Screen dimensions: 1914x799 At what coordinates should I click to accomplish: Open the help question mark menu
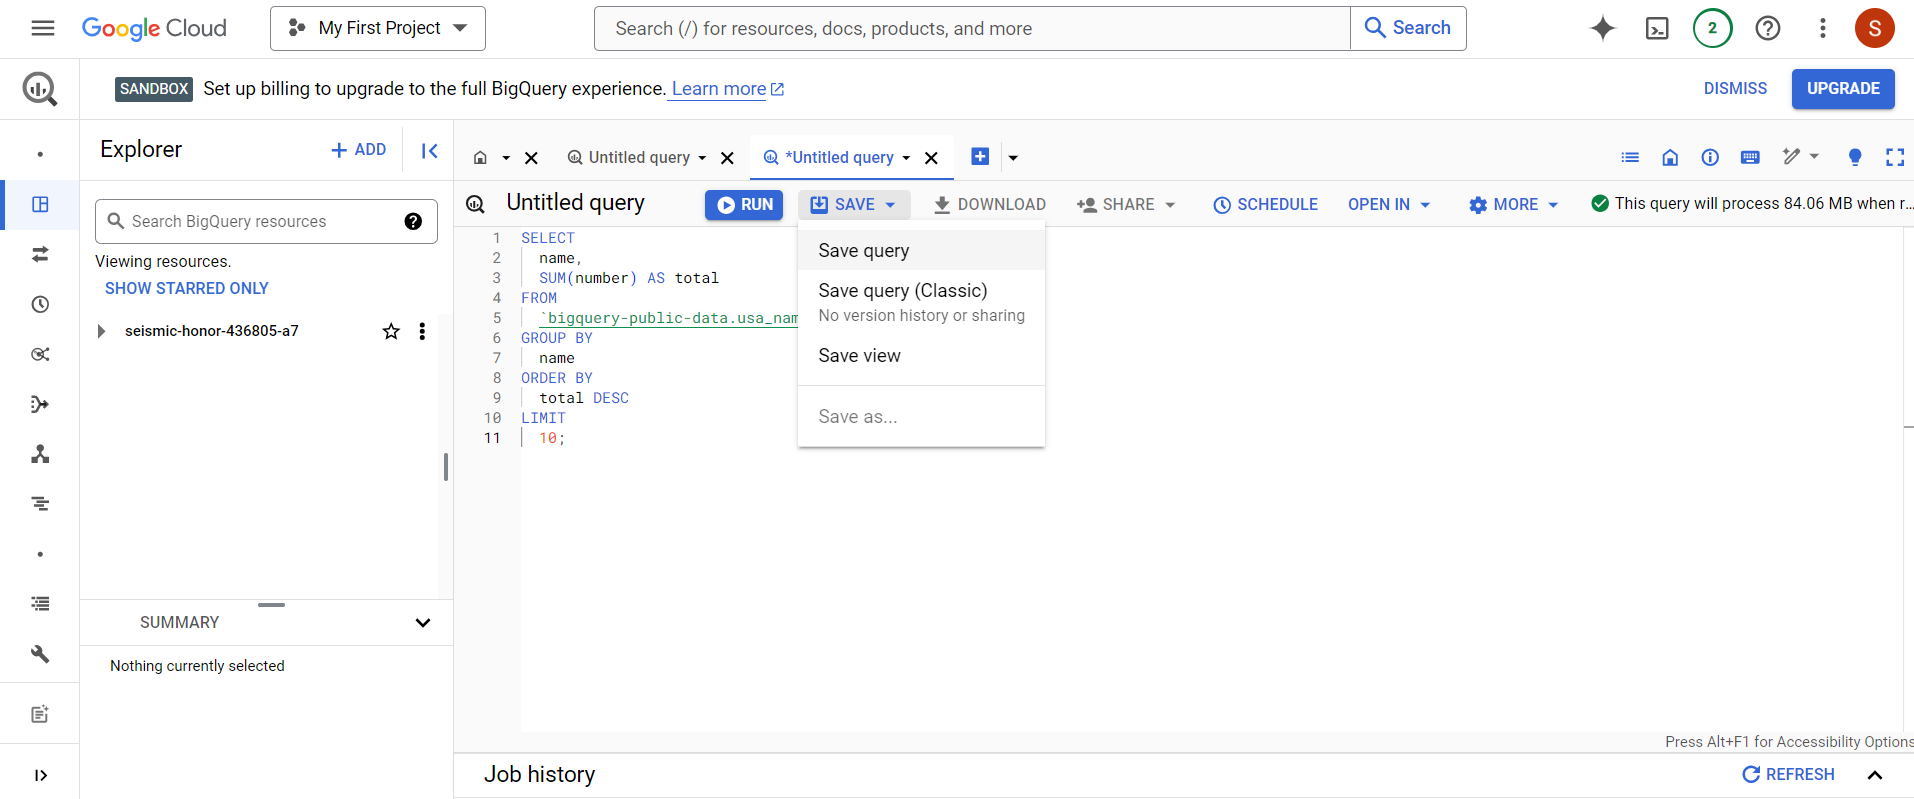coord(1768,28)
